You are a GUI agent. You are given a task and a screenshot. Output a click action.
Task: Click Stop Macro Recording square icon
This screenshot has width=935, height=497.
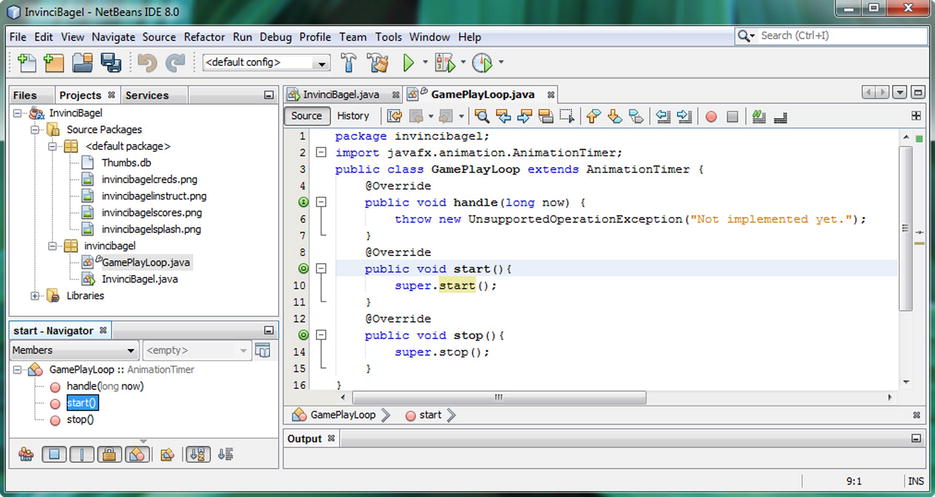(x=732, y=117)
